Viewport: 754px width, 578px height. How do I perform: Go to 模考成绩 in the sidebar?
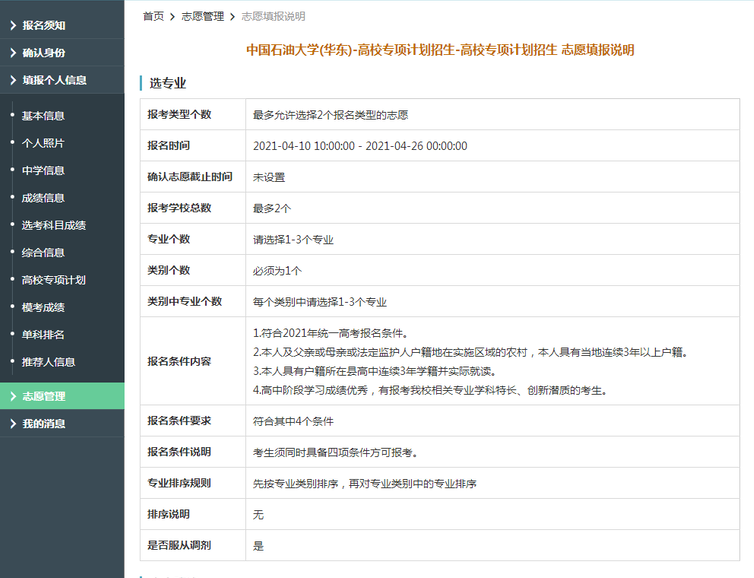coord(43,308)
